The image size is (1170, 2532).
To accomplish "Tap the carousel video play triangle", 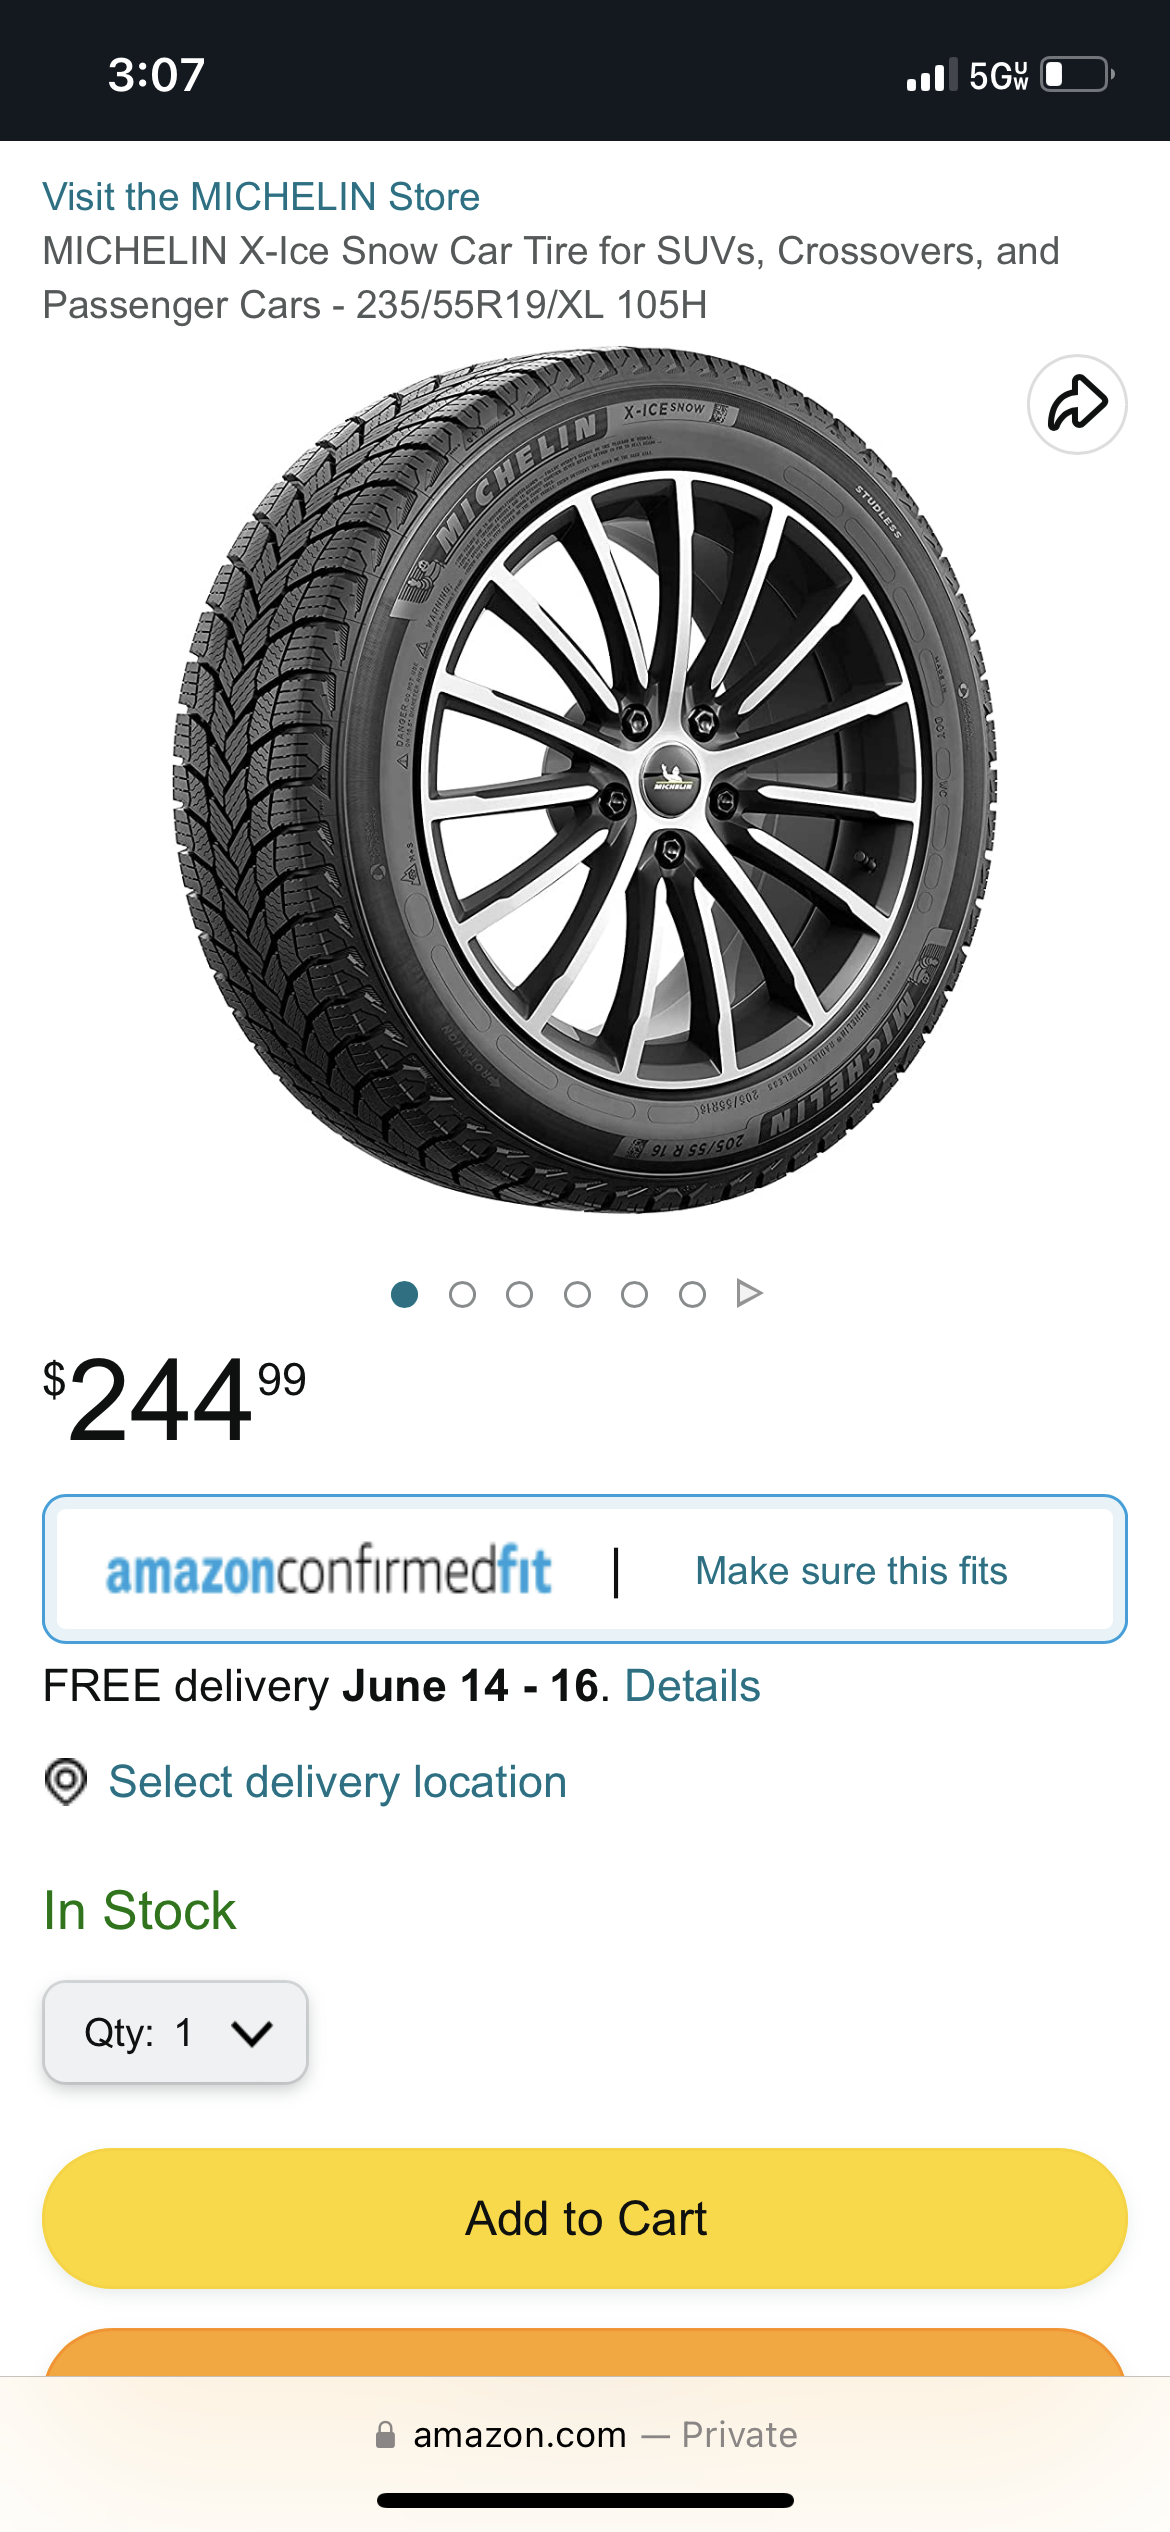I will [x=749, y=1294].
